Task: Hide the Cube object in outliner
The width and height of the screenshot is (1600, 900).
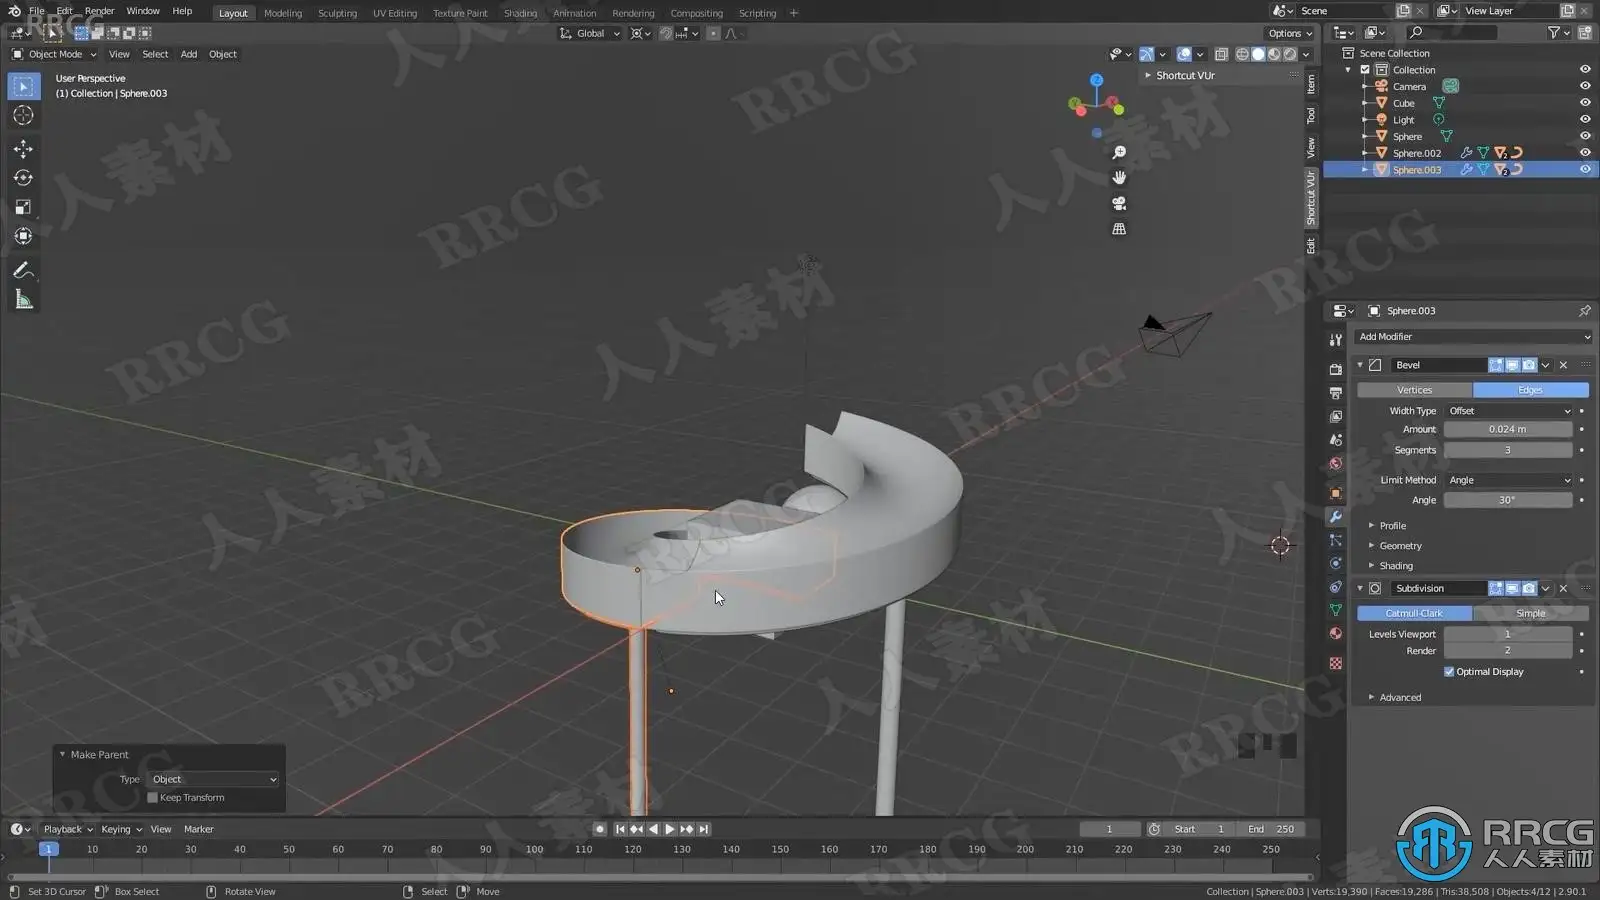Action: [1585, 103]
